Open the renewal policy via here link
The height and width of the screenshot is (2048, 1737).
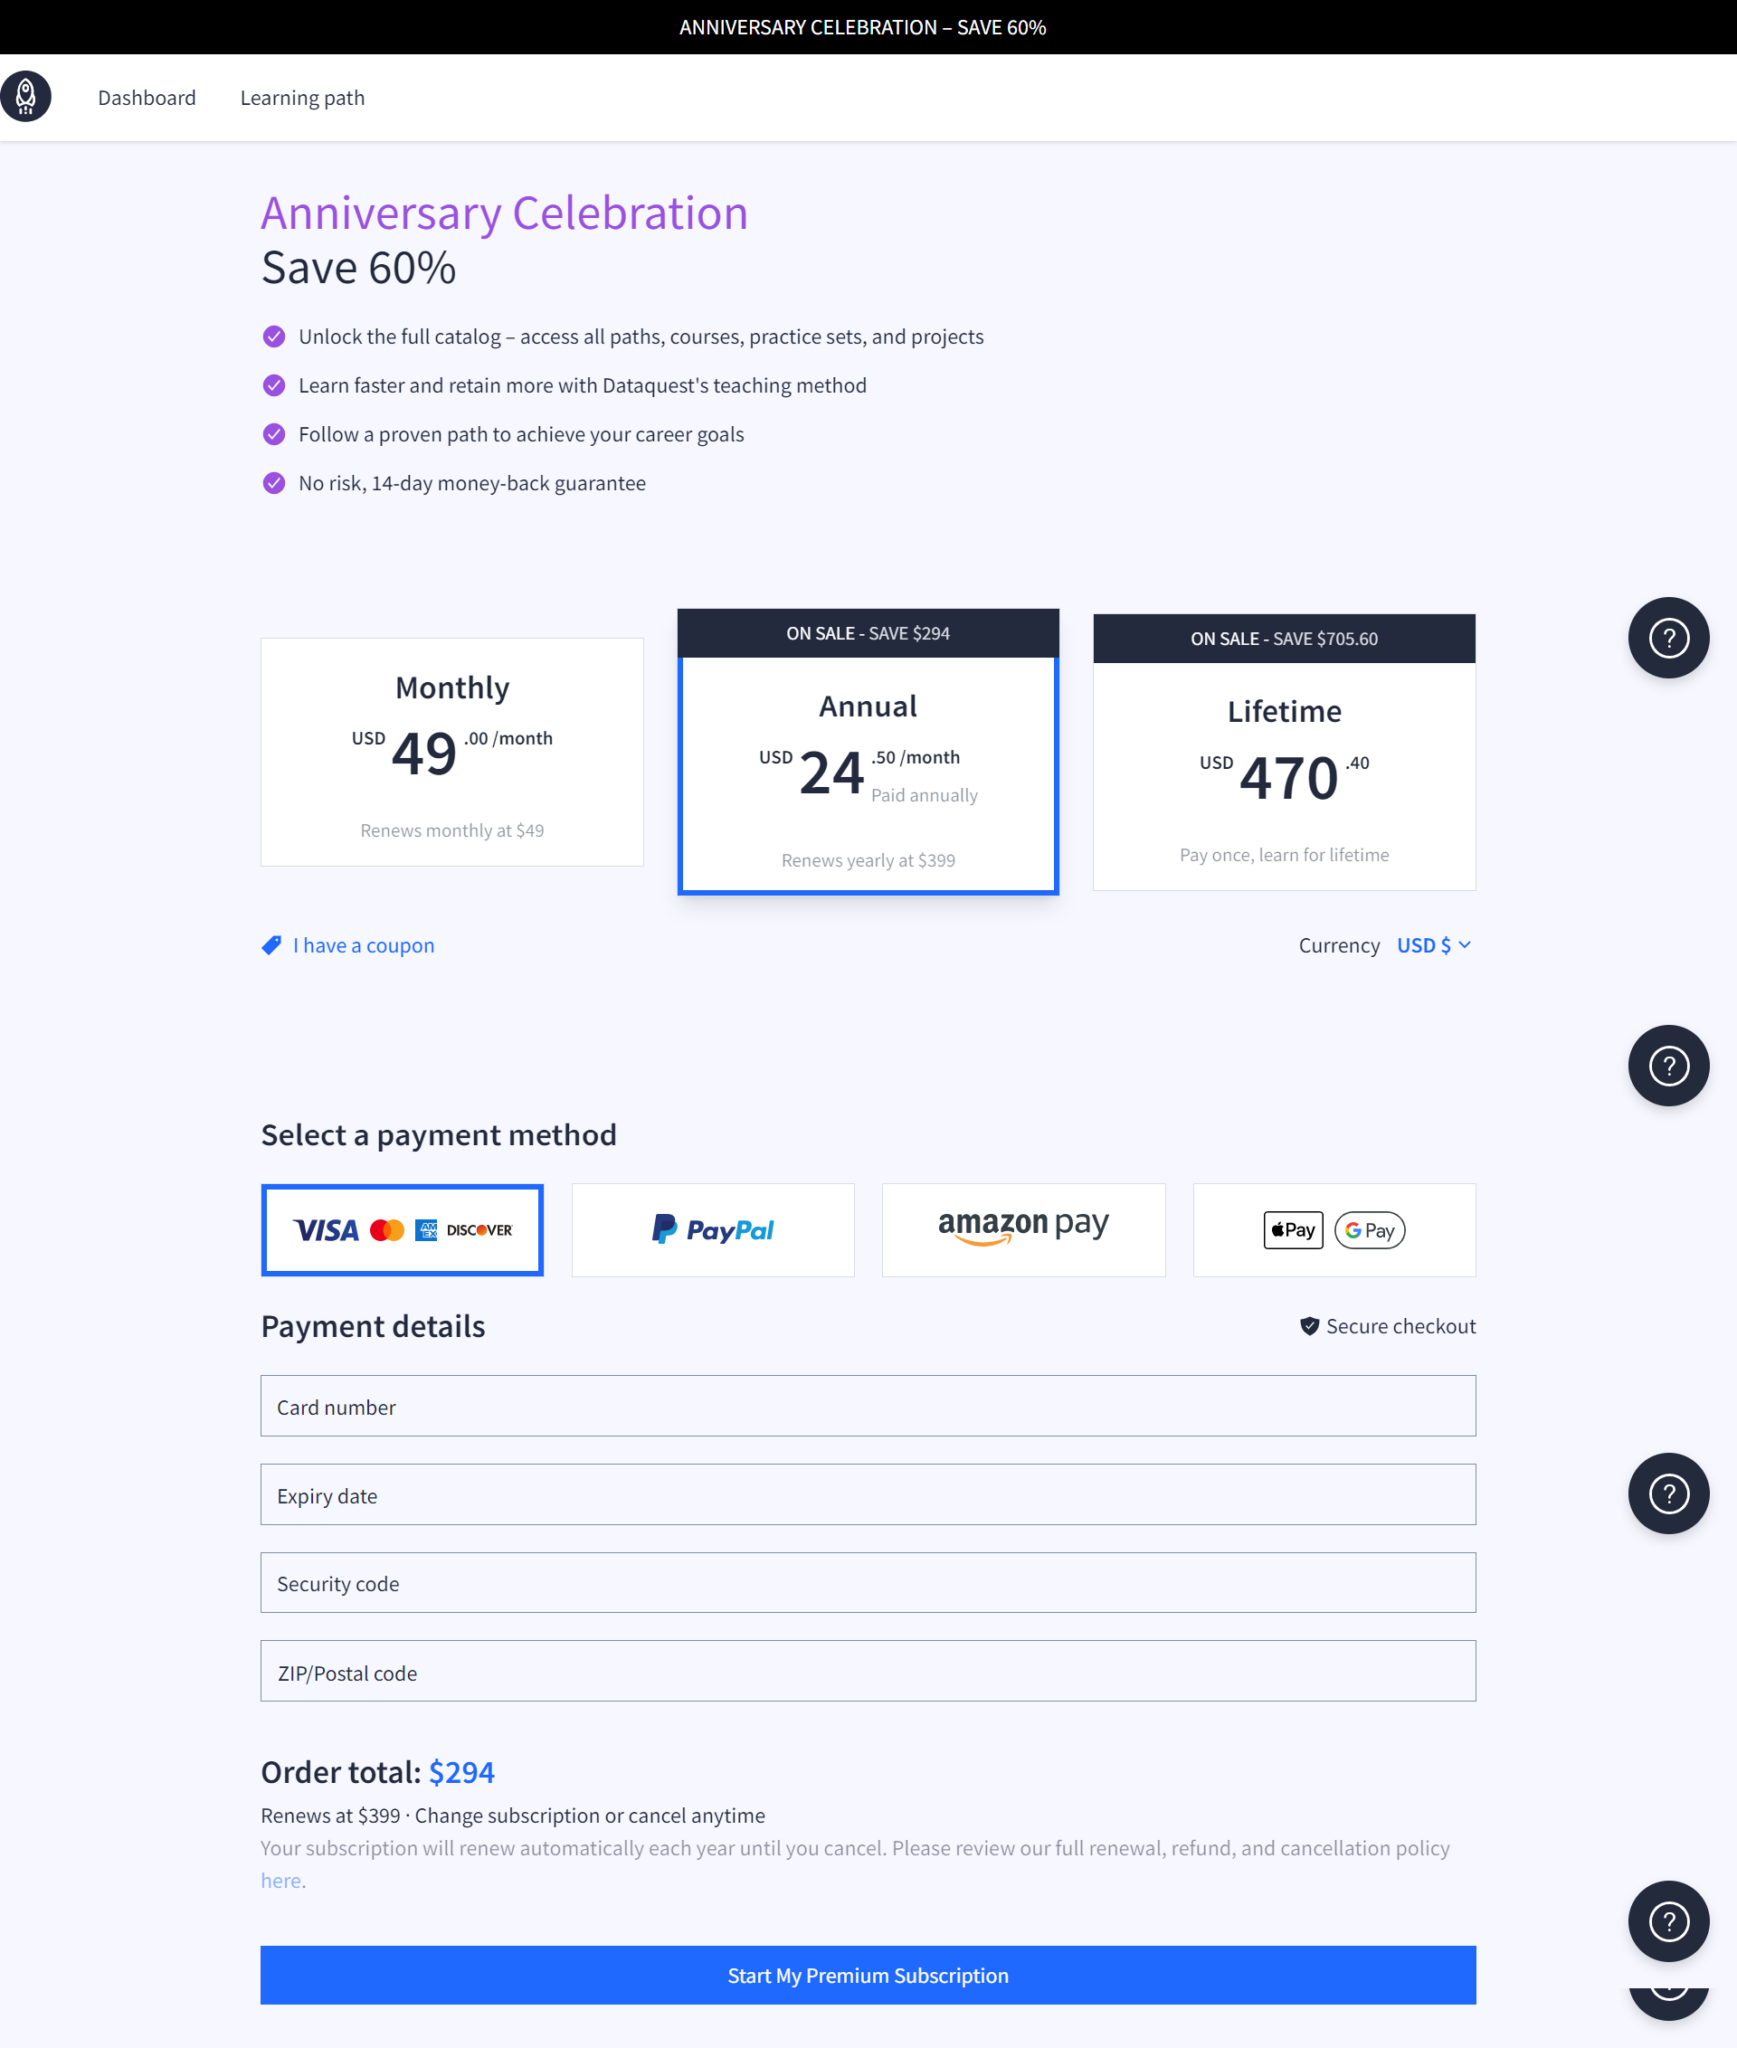tap(281, 1880)
